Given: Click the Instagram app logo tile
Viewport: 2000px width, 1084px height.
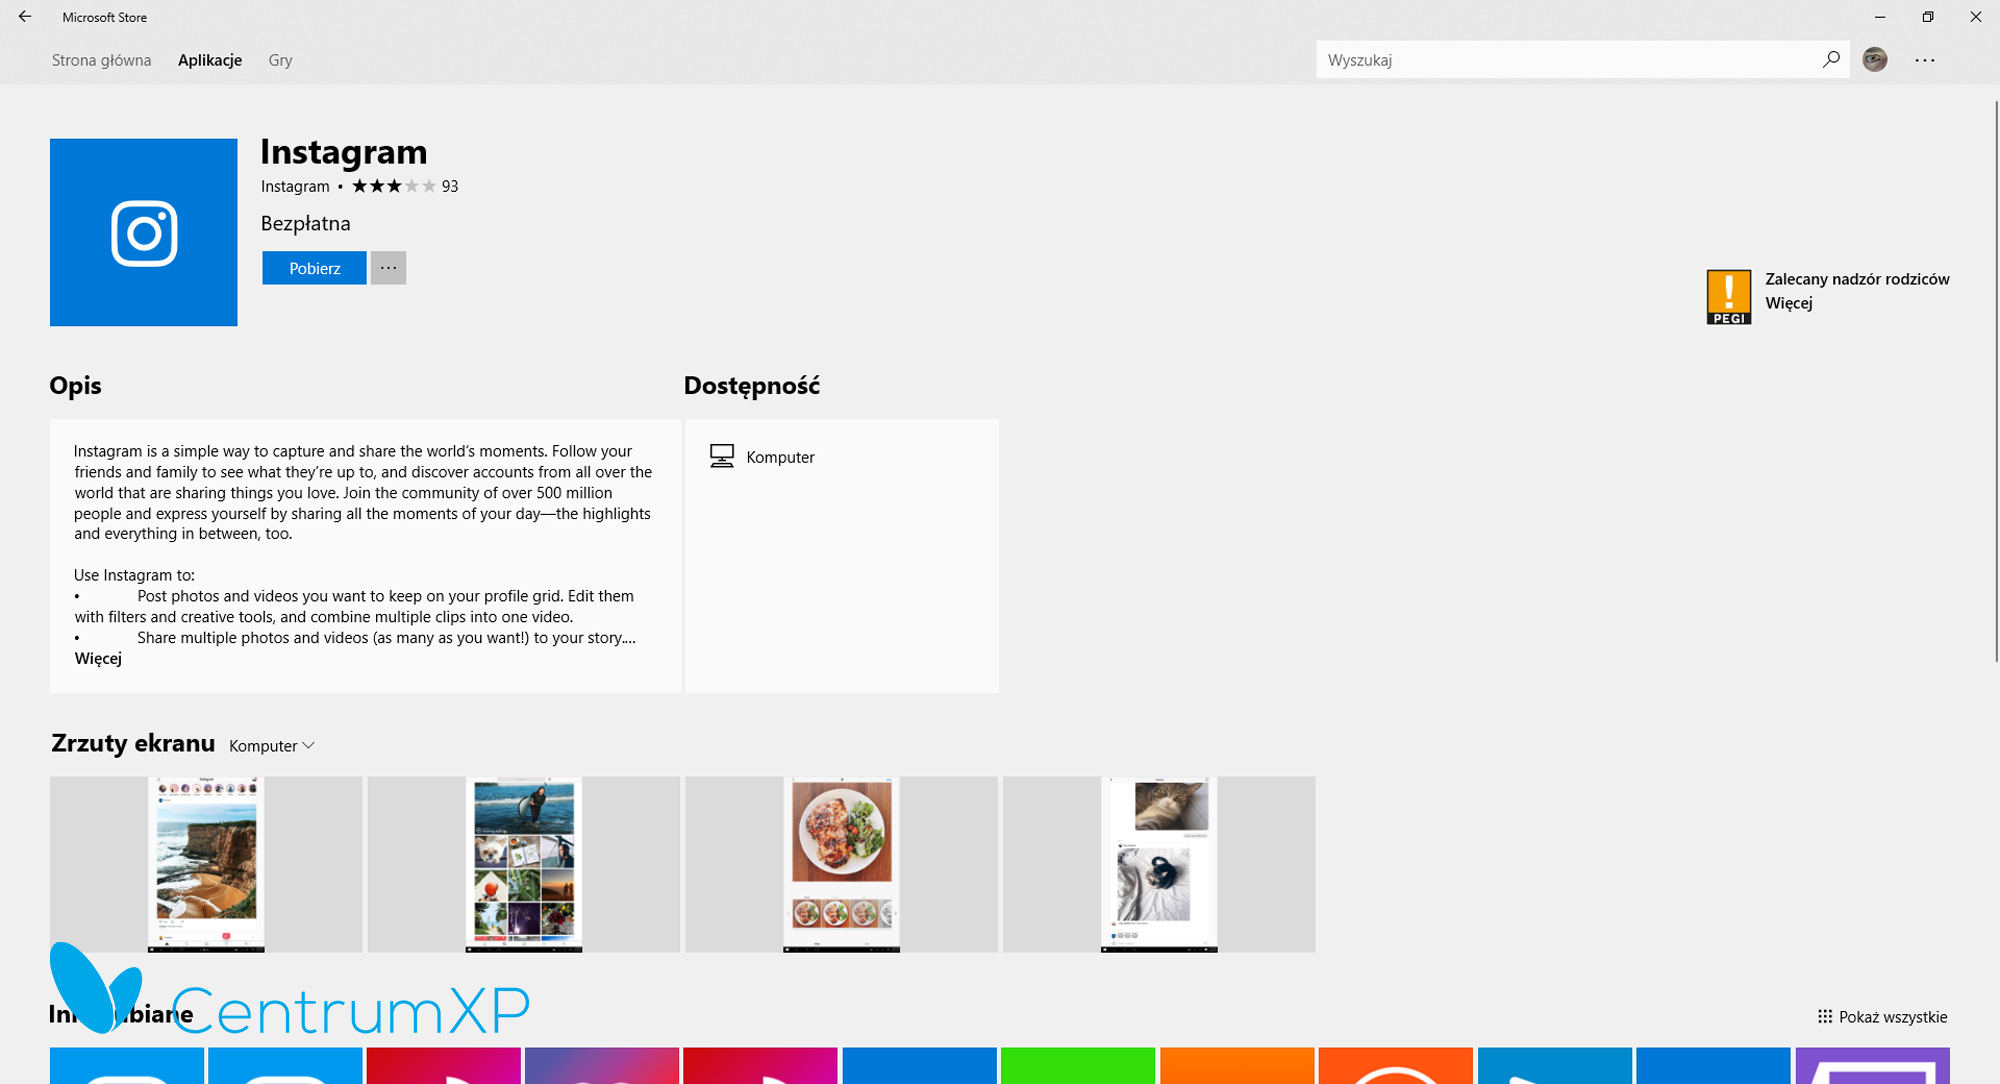Looking at the screenshot, I should [x=144, y=232].
